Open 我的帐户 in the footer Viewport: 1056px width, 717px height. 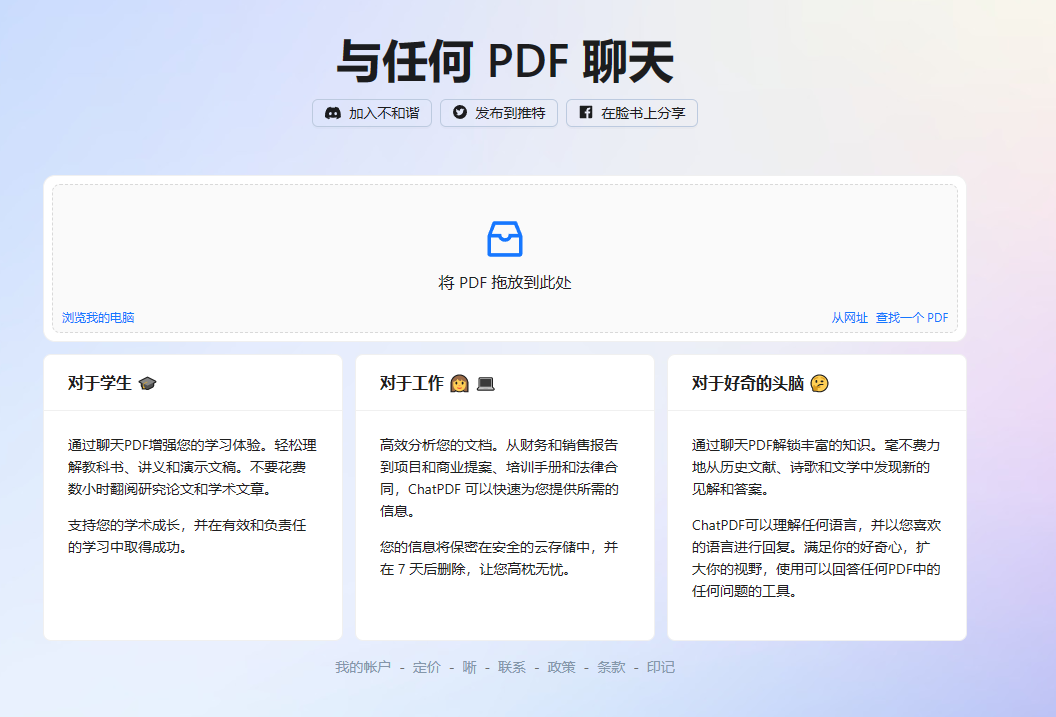362,667
